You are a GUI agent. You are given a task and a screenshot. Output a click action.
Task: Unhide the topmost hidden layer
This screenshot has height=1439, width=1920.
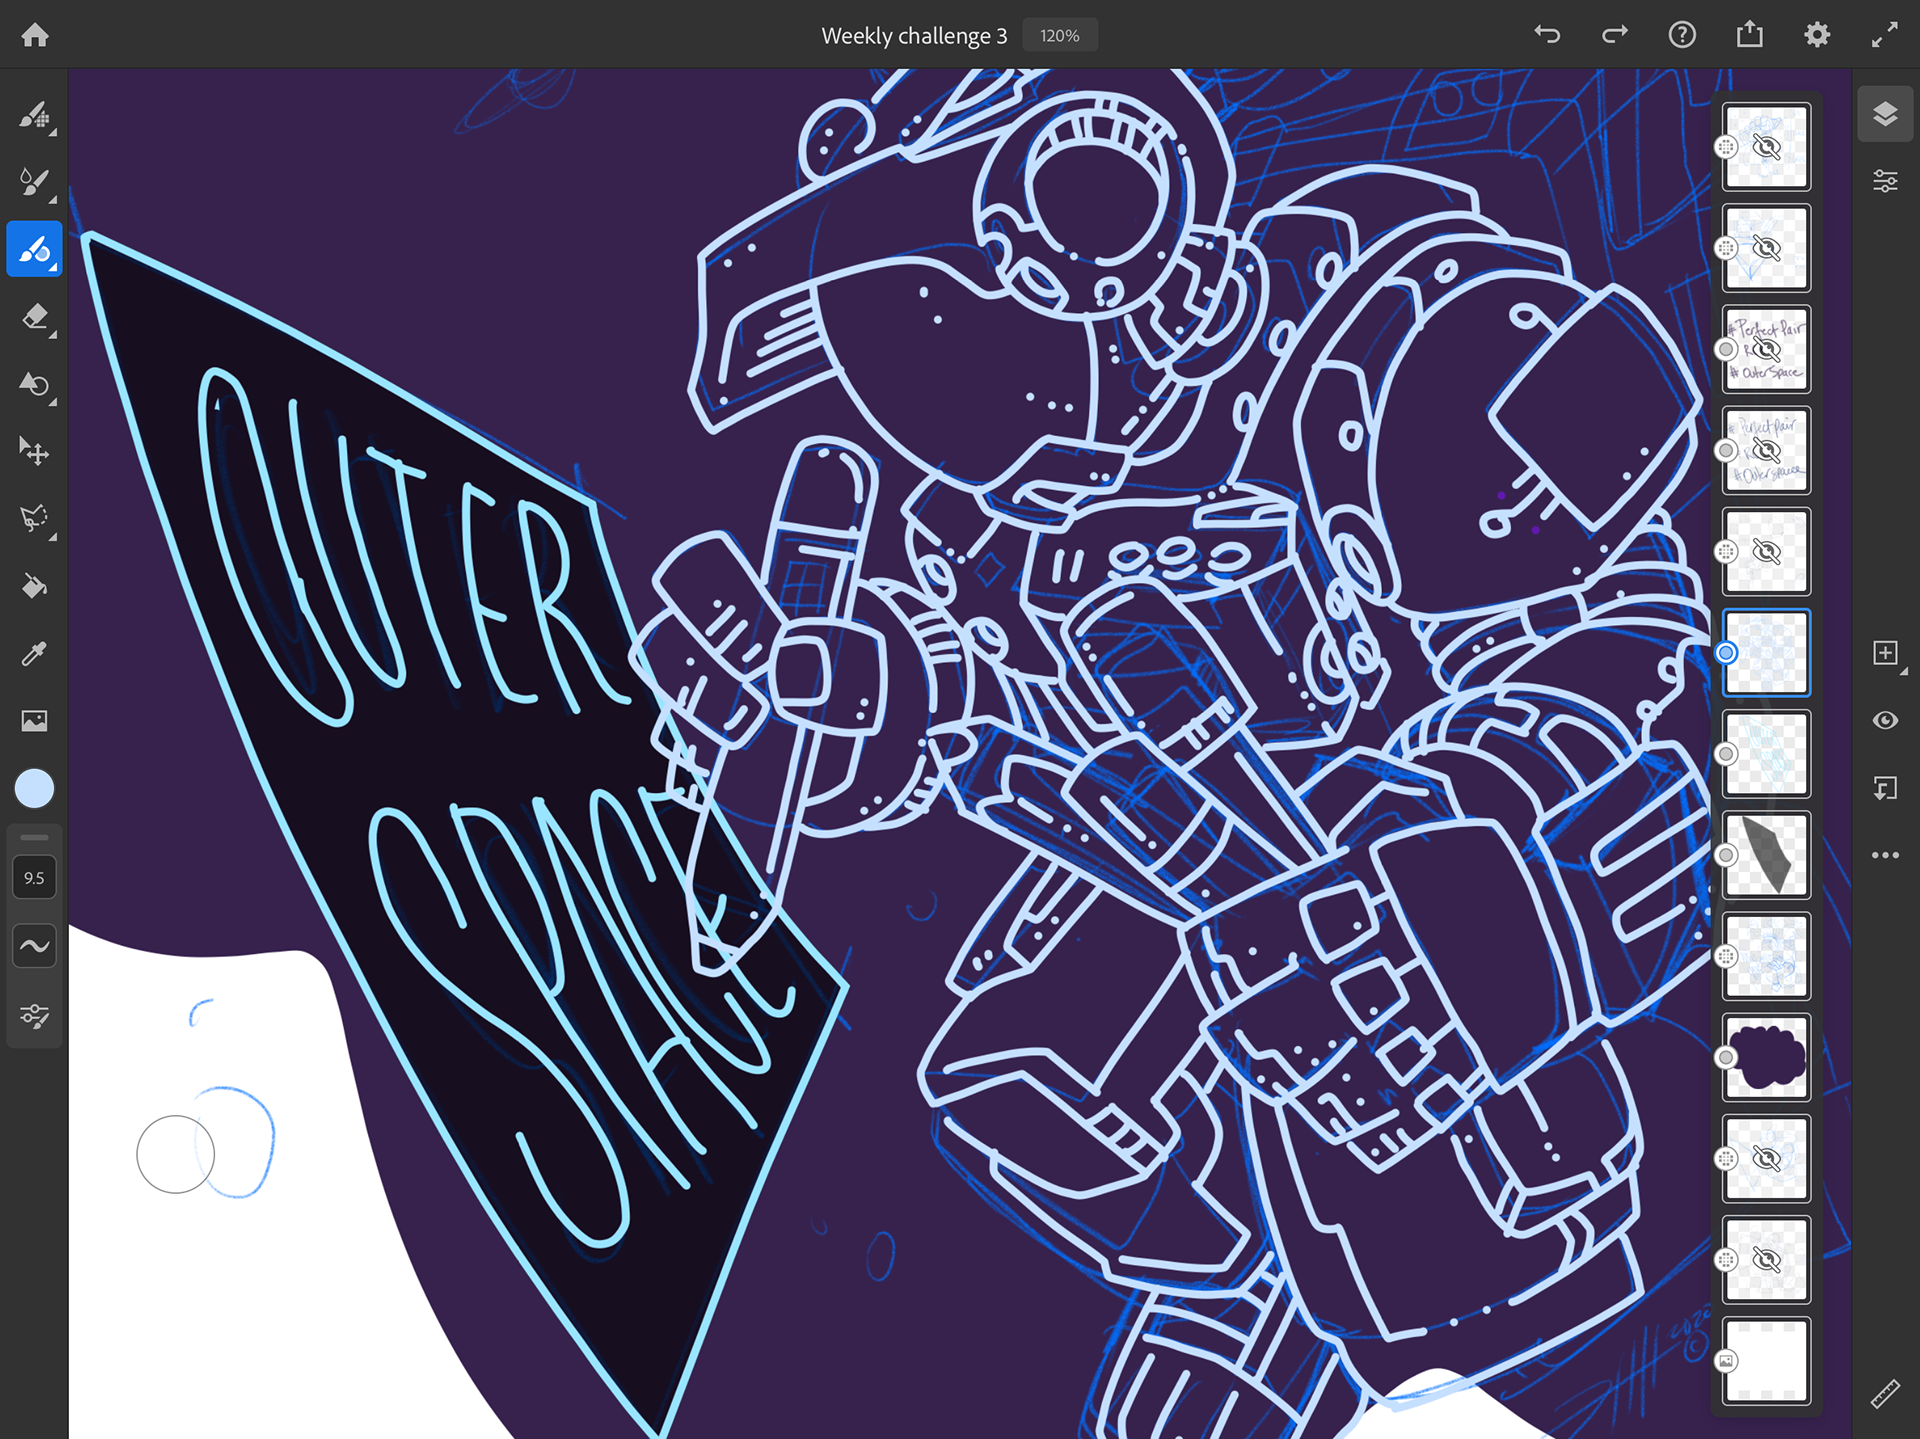[1766, 147]
